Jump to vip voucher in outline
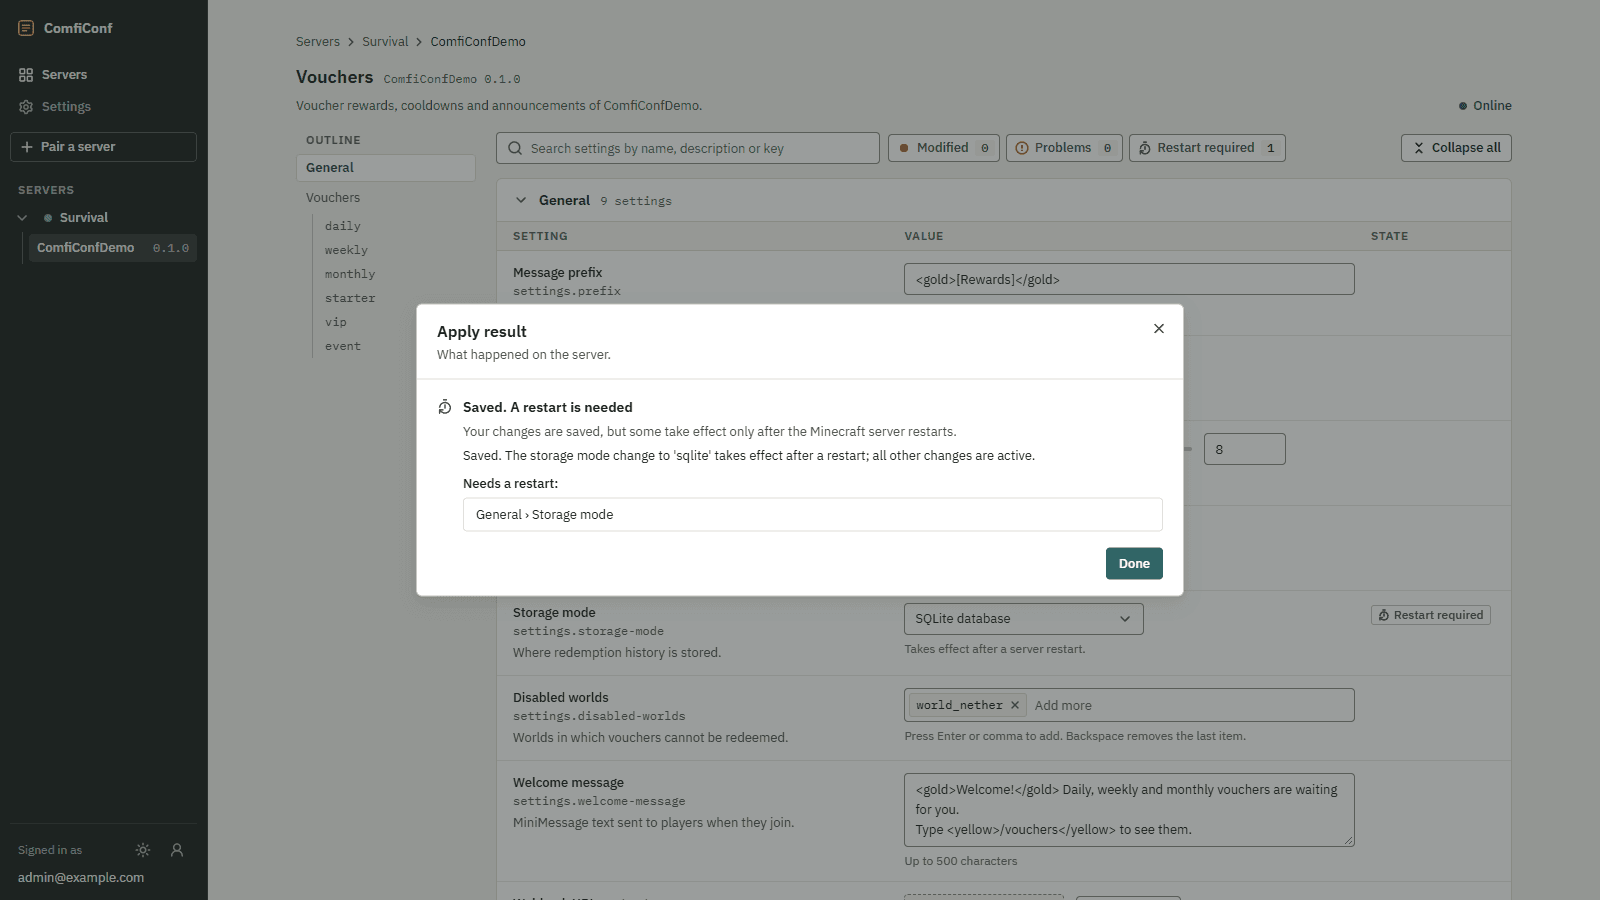 336,322
